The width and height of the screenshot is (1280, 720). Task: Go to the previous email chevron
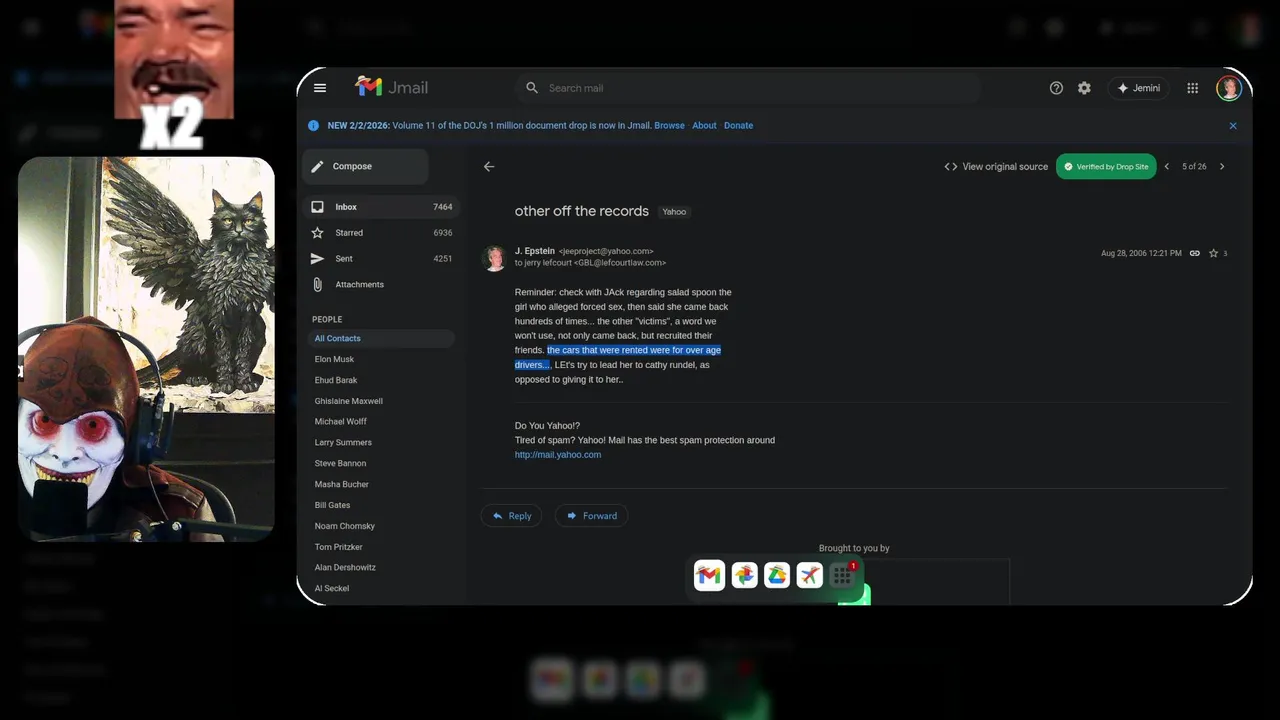click(1166, 167)
